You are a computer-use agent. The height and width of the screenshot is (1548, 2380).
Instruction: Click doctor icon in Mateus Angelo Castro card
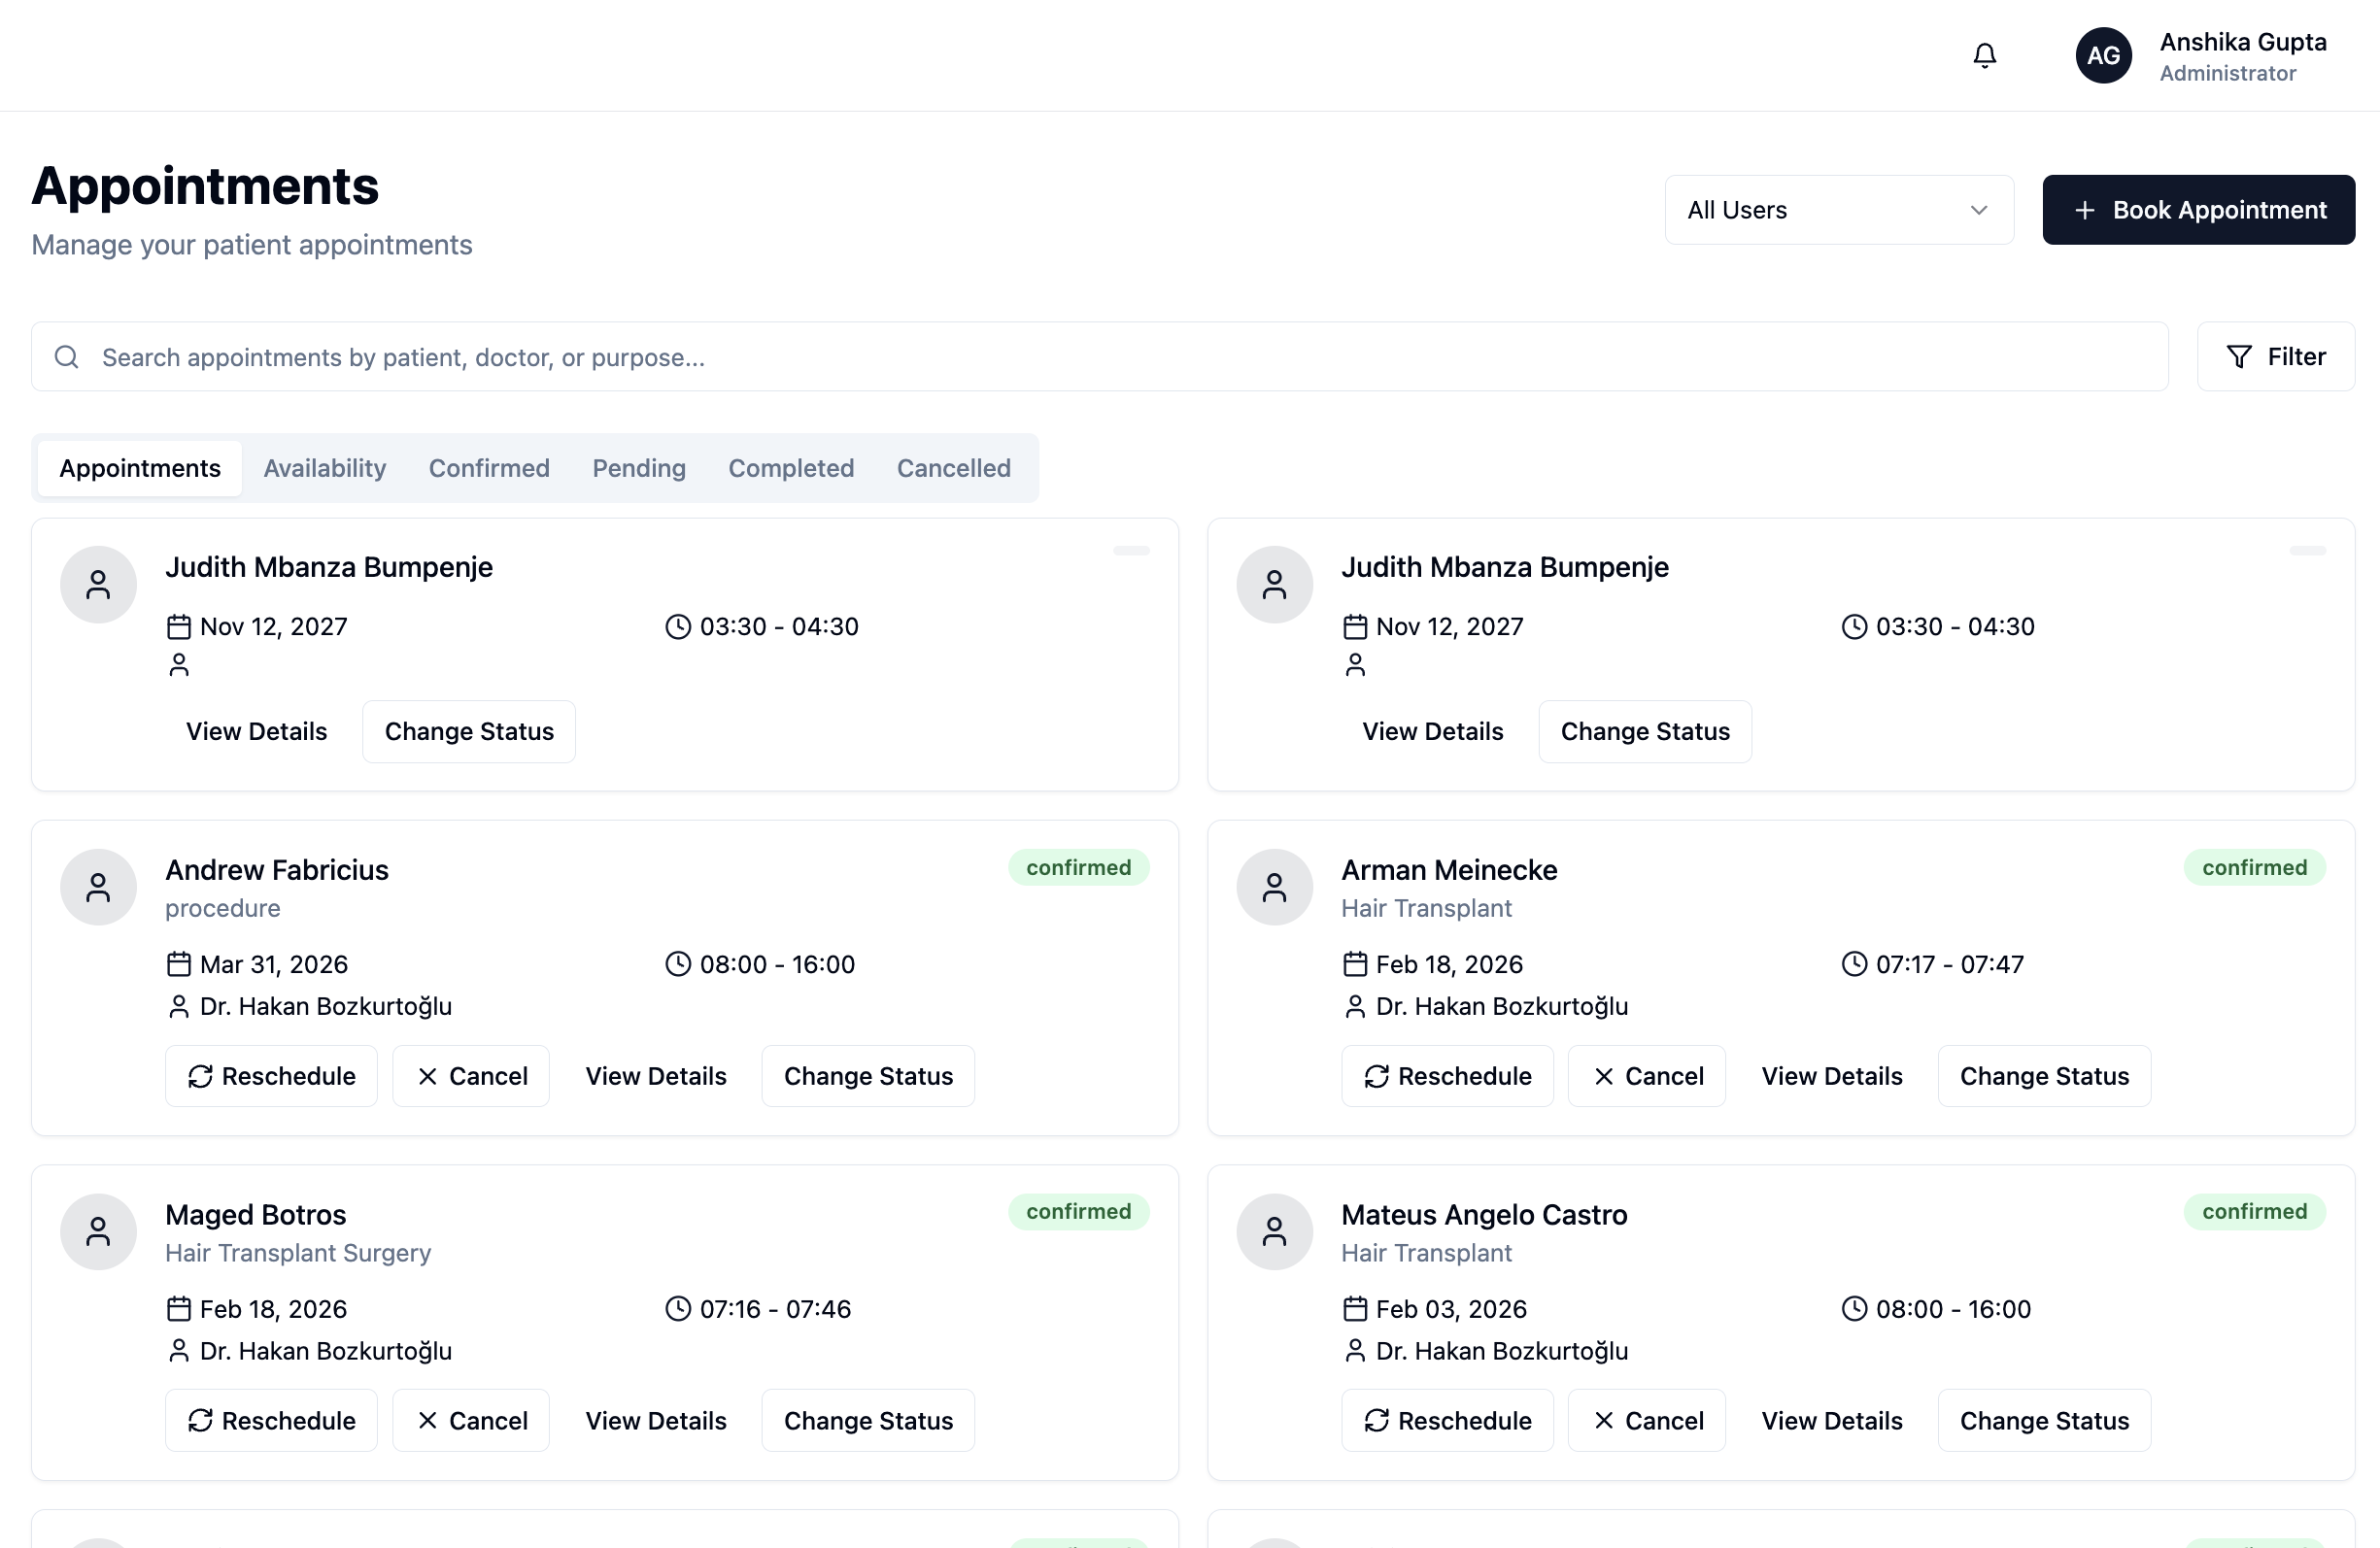1354,1350
